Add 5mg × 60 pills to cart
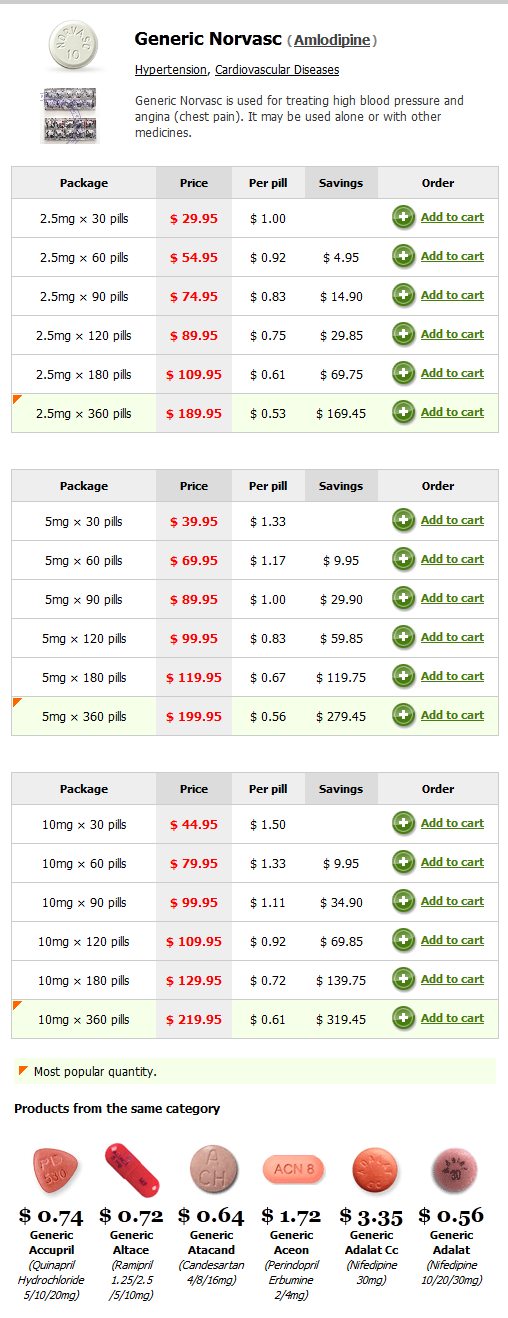The height and width of the screenshot is (1318, 508). coord(452,559)
